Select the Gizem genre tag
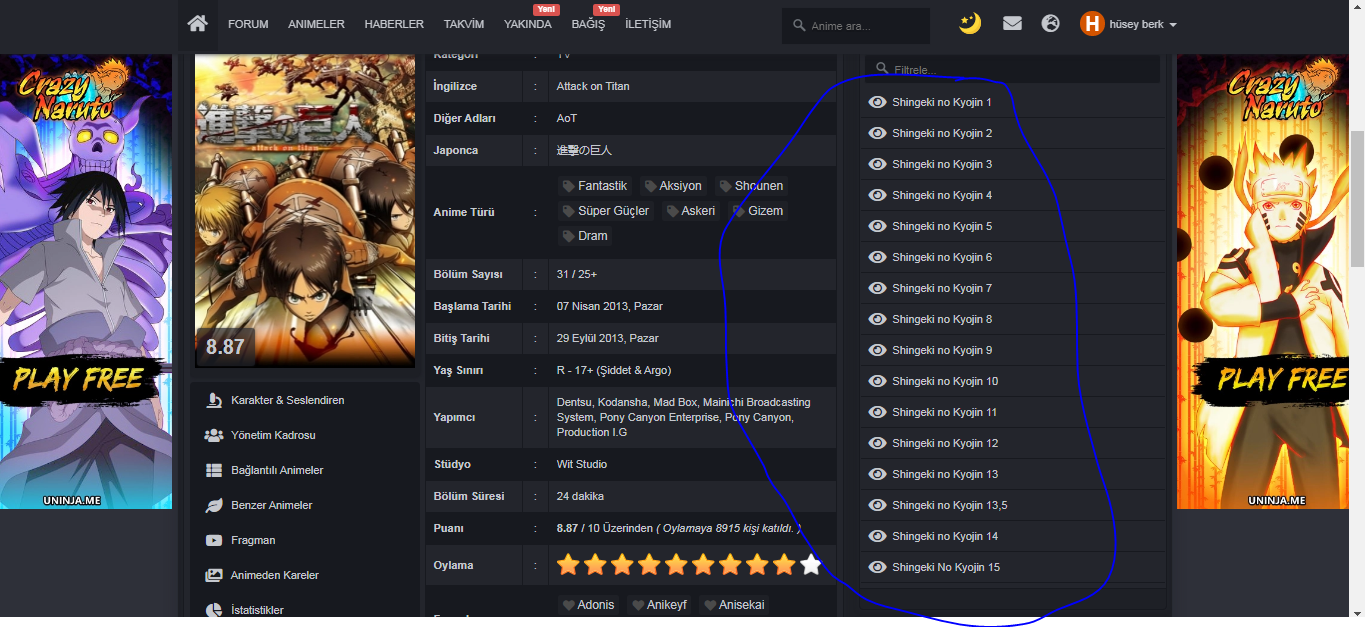This screenshot has width=1365, height=627. point(758,211)
